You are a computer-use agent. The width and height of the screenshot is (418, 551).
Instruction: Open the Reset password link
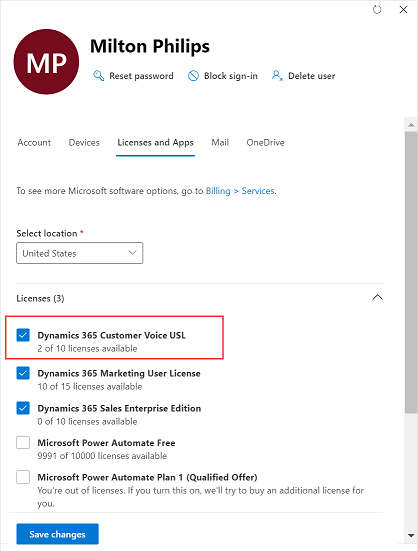coord(141,76)
